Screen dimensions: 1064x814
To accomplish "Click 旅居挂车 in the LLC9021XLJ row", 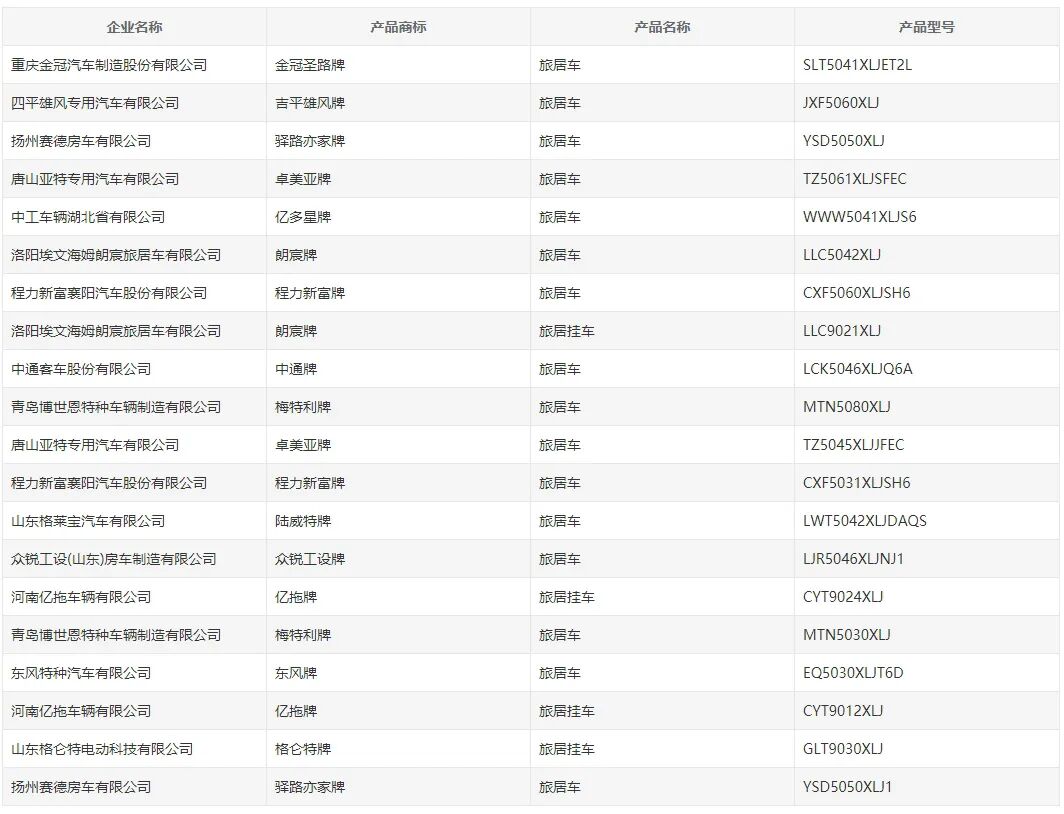I will pos(567,331).
